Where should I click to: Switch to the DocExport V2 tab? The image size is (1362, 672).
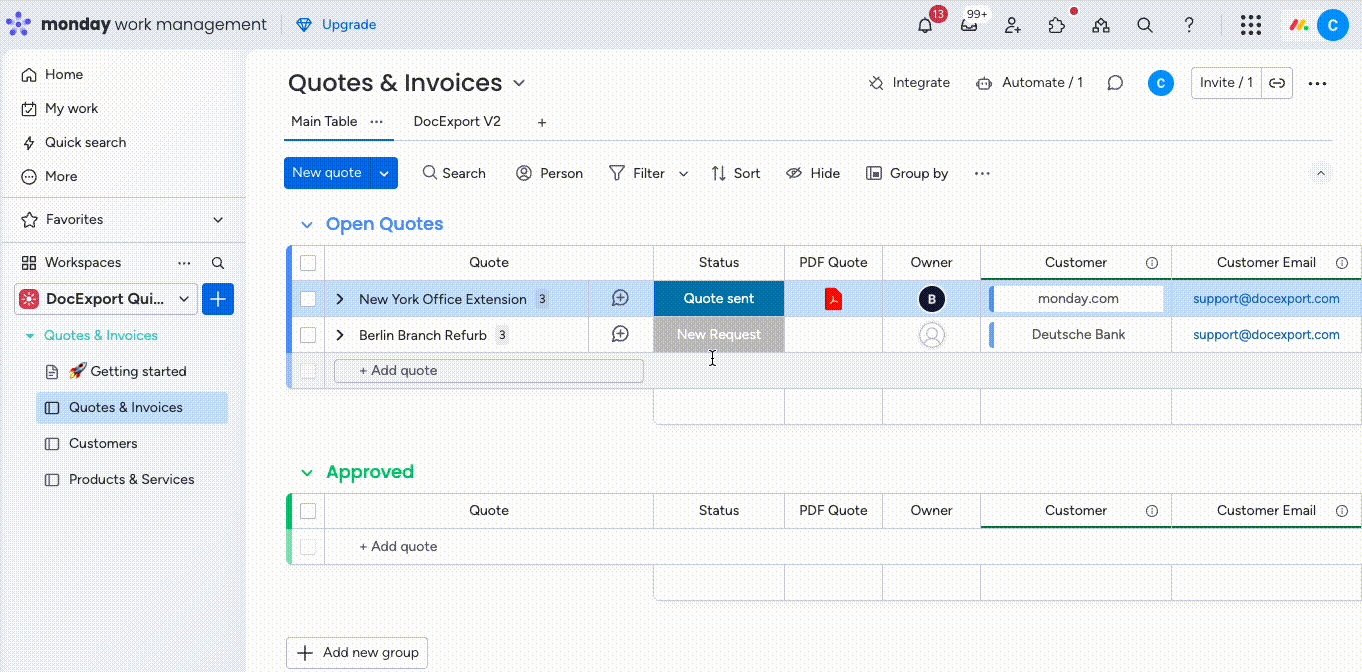coord(457,122)
